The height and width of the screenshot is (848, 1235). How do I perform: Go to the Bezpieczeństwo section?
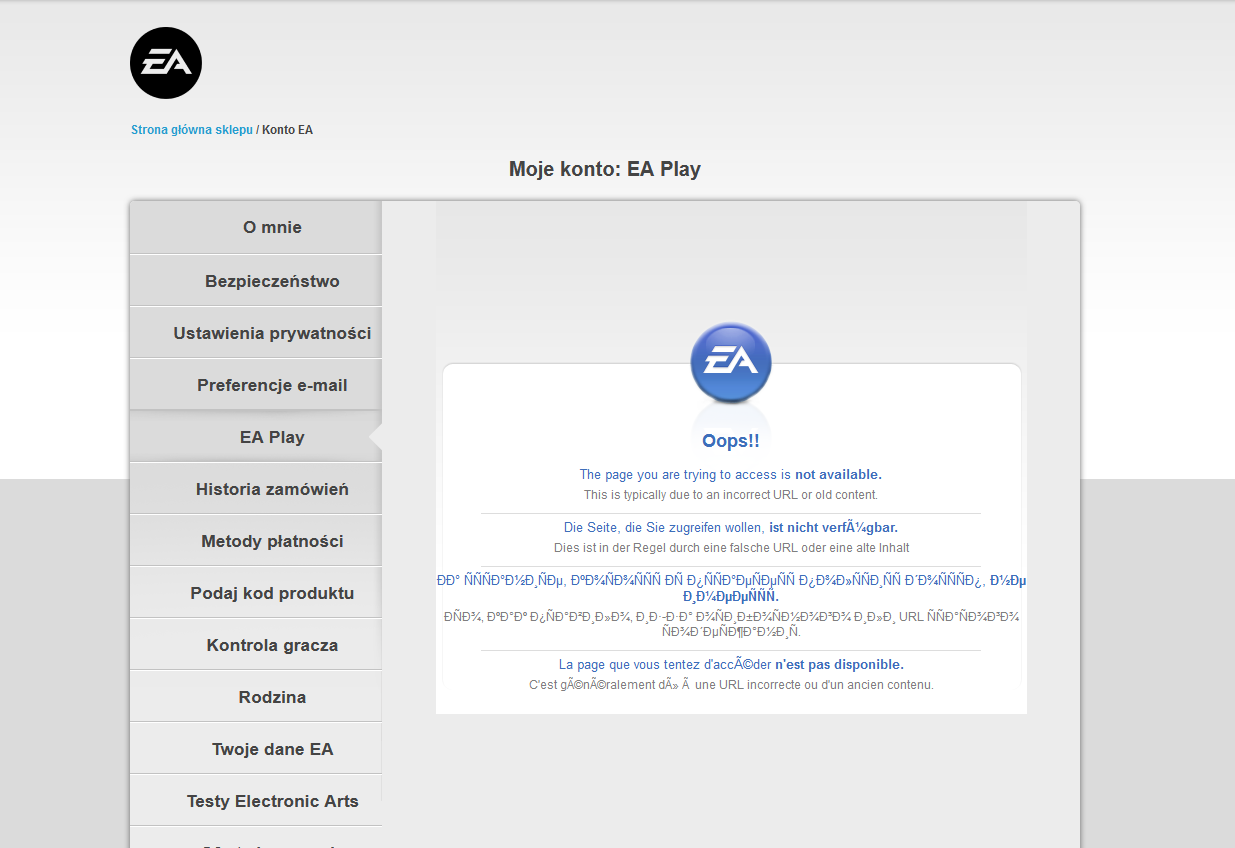[x=272, y=281]
